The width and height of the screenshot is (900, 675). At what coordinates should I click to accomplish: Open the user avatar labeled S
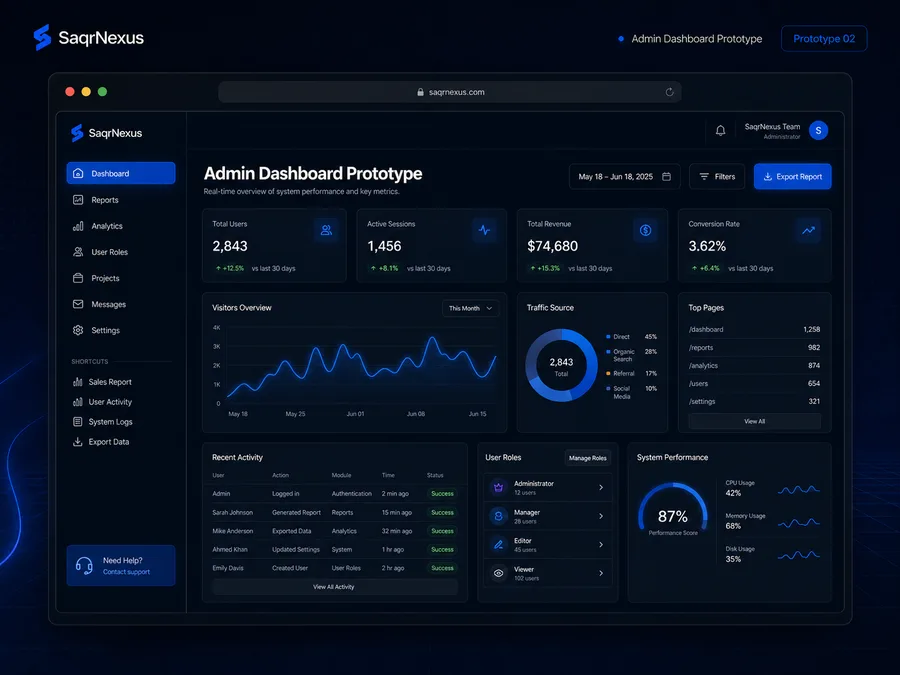pos(818,131)
